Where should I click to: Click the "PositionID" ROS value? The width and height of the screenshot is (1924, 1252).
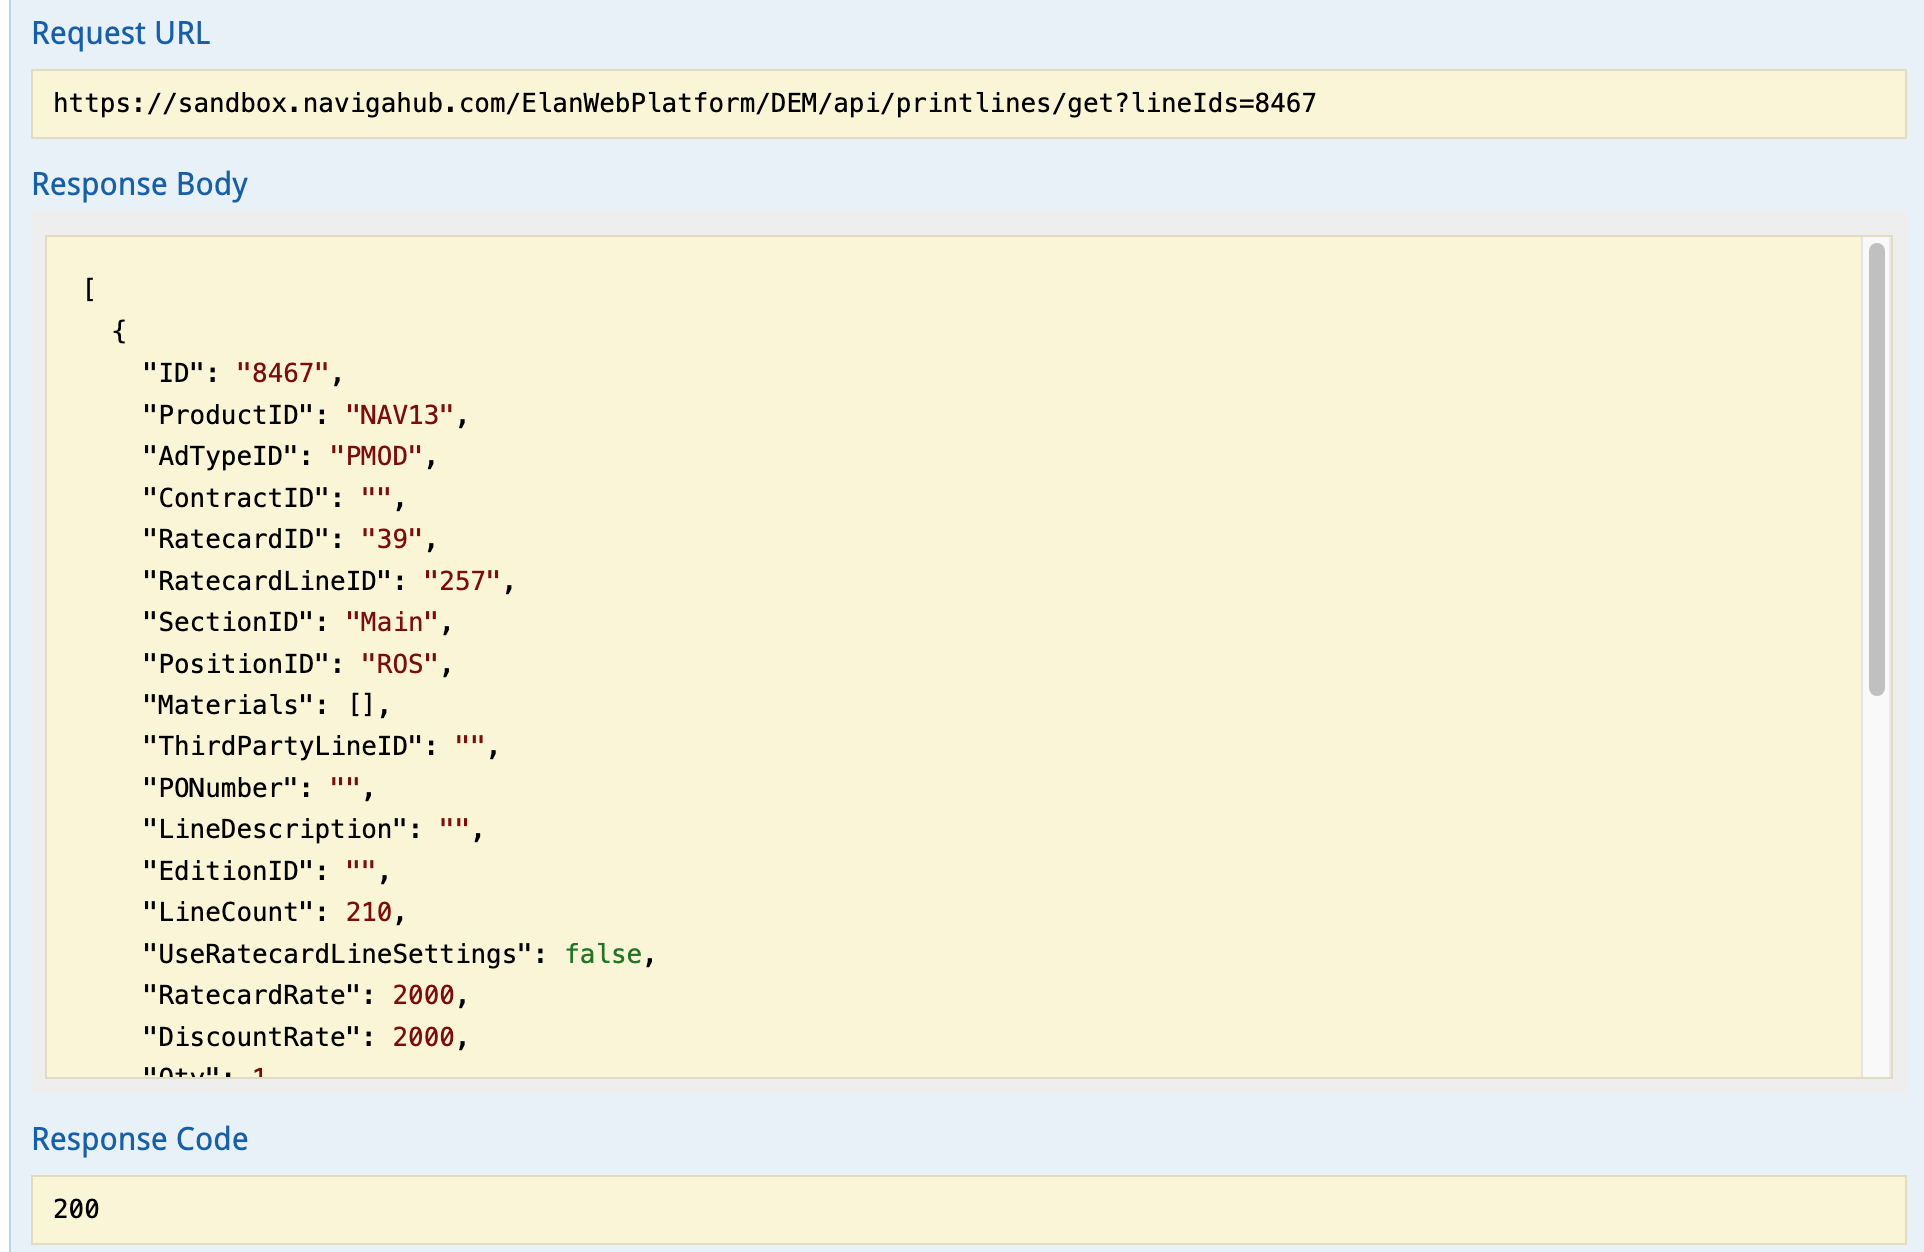coord(399,664)
